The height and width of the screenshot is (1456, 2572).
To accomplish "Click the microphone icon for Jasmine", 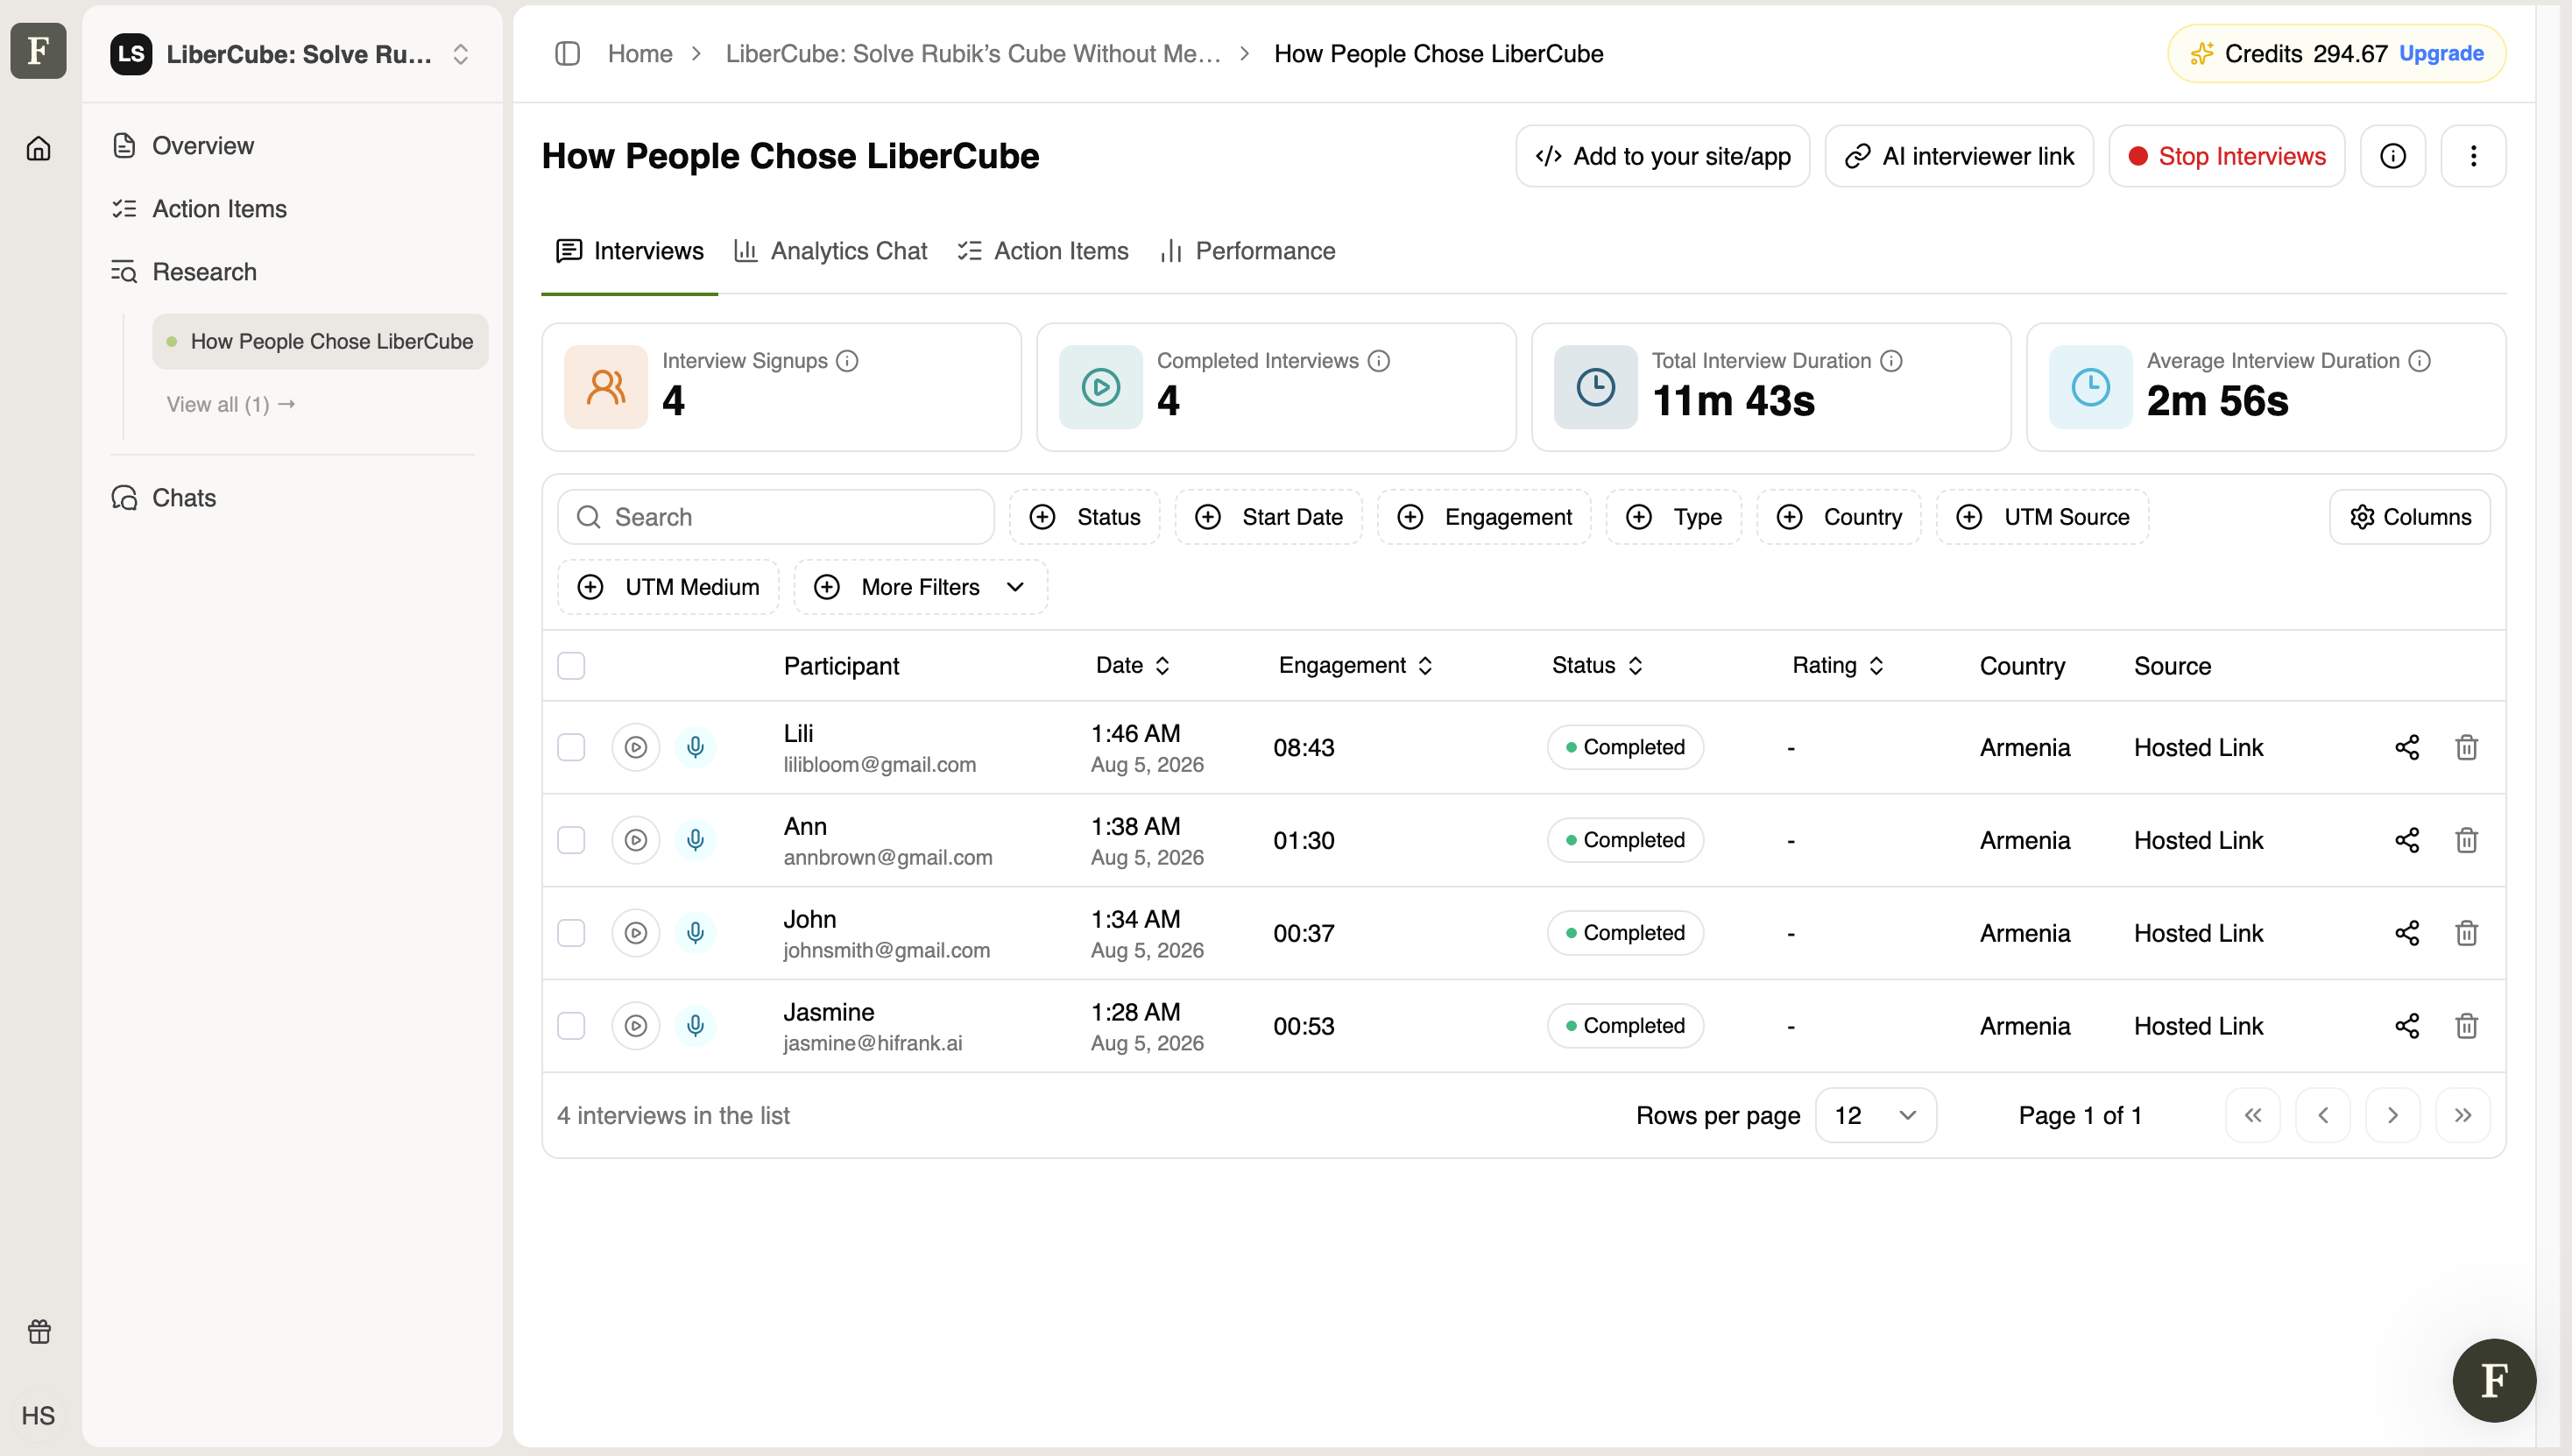I will tap(695, 1026).
